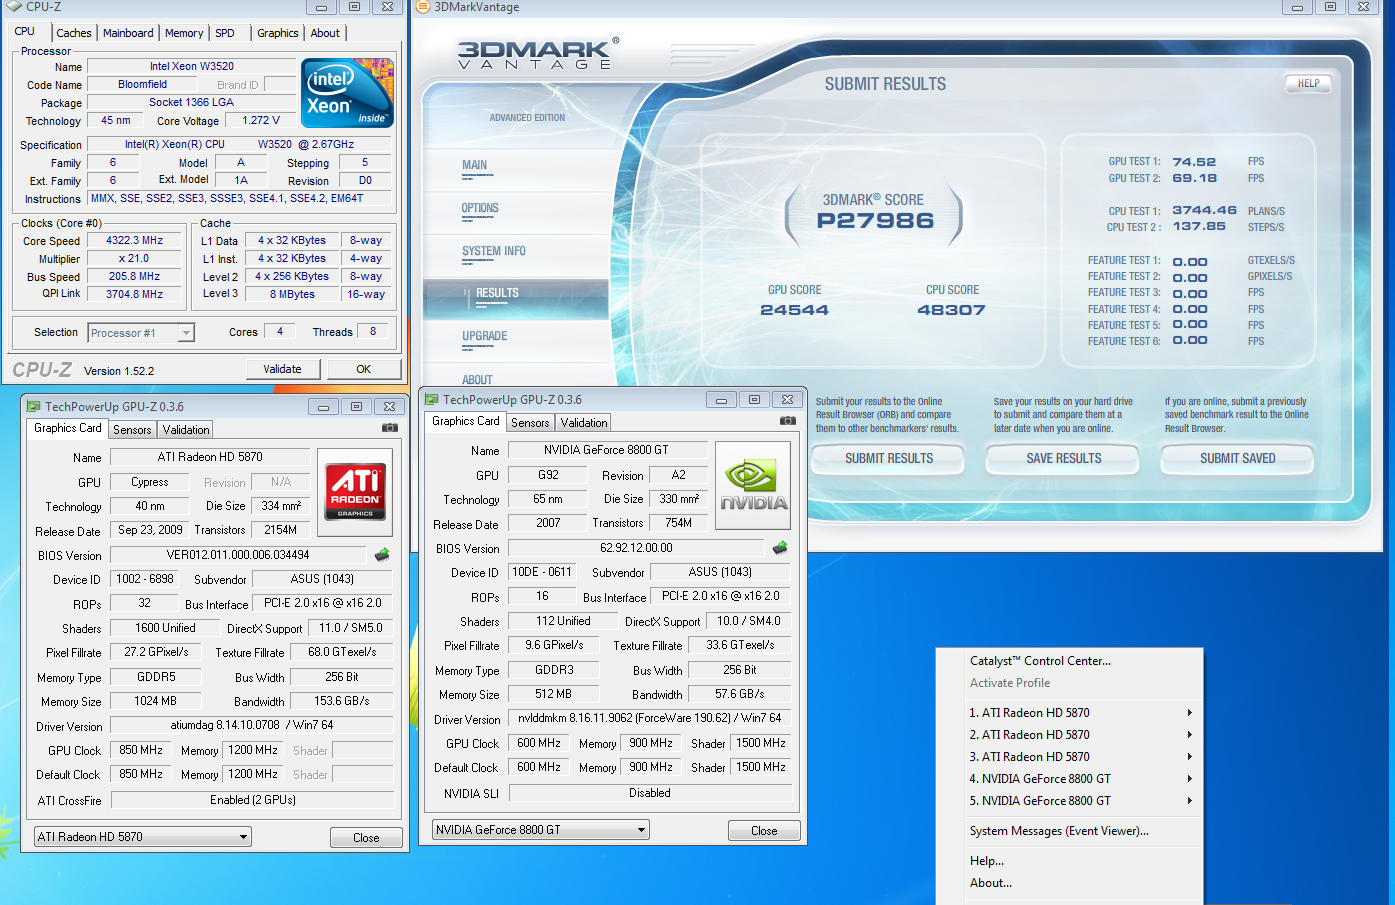
Task: Click the CPU-Z title bar icon
Action: [14, 6]
